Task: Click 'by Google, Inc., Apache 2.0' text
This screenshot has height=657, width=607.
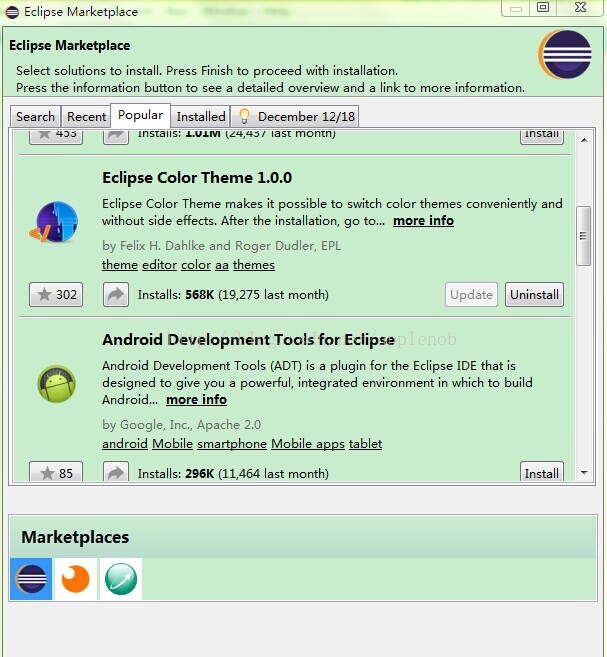Action: click(x=181, y=425)
